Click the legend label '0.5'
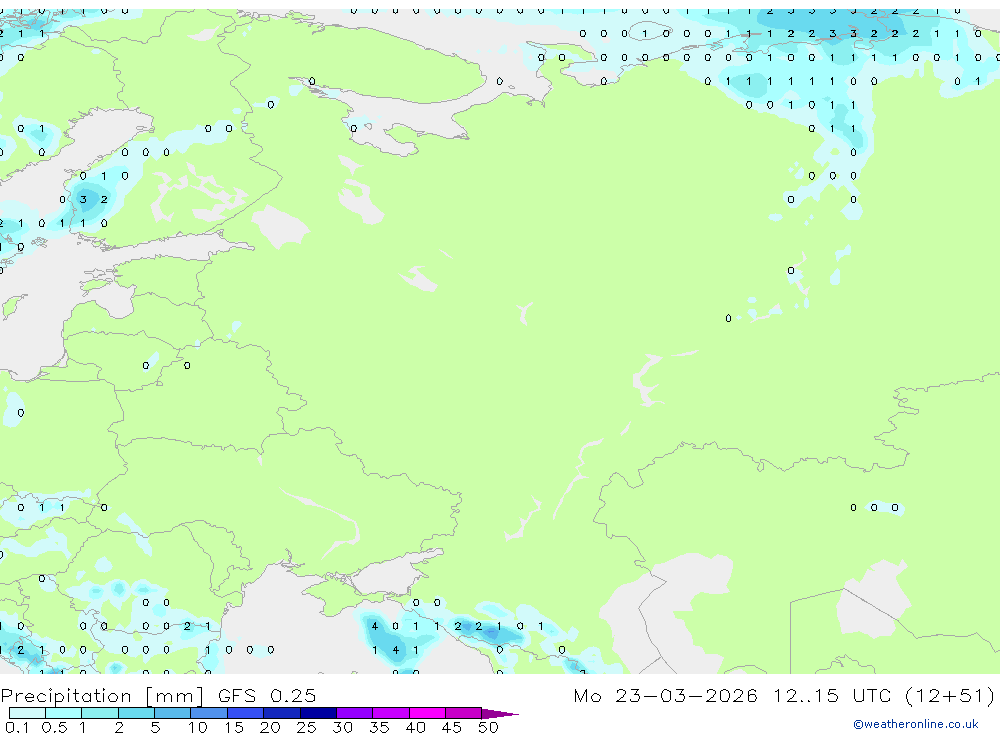 click(x=54, y=727)
